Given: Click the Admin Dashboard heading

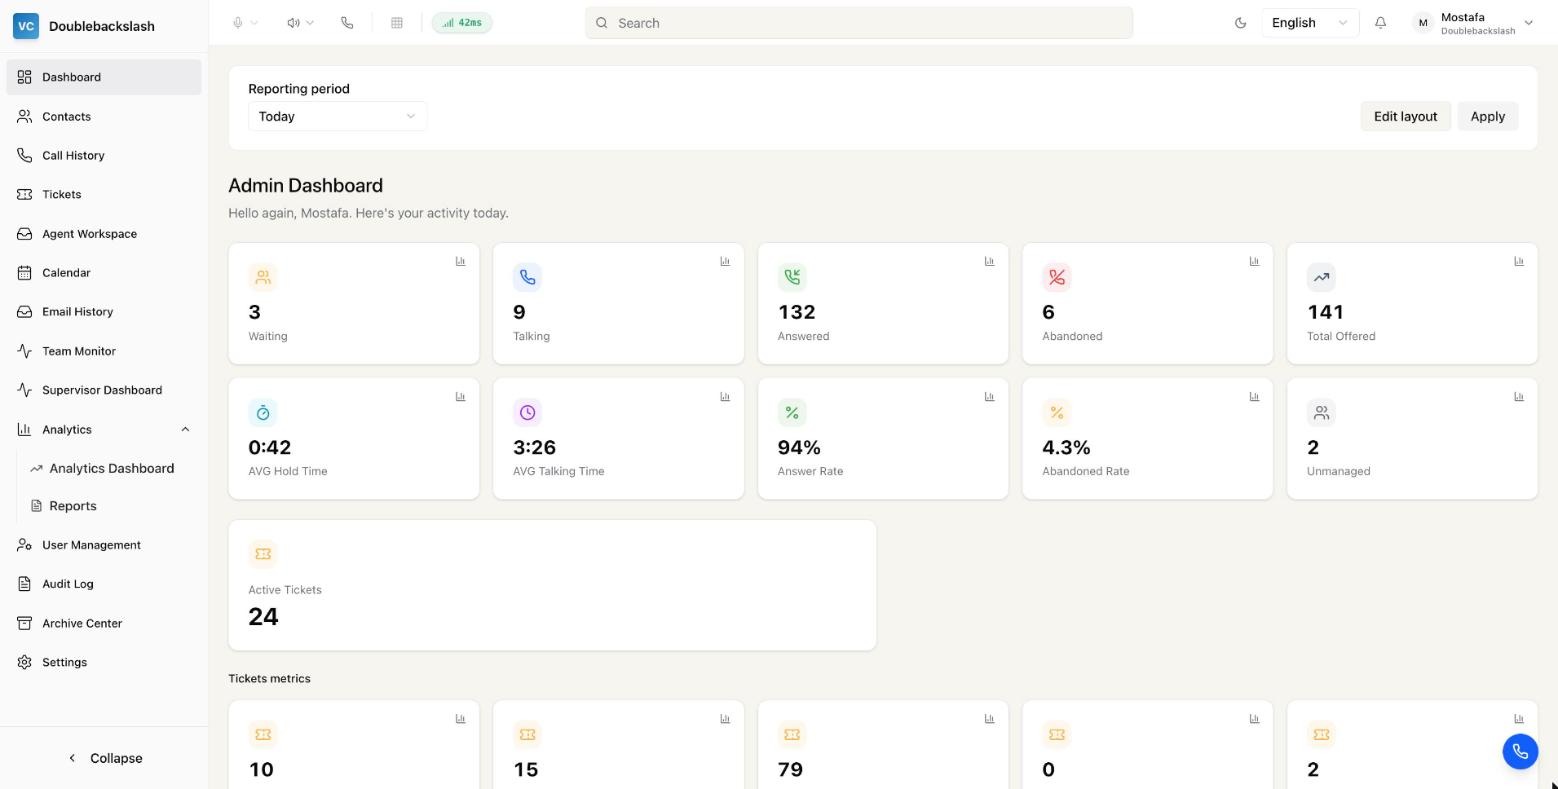Looking at the screenshot, I should pyautogui.click(x=305, y=185).
